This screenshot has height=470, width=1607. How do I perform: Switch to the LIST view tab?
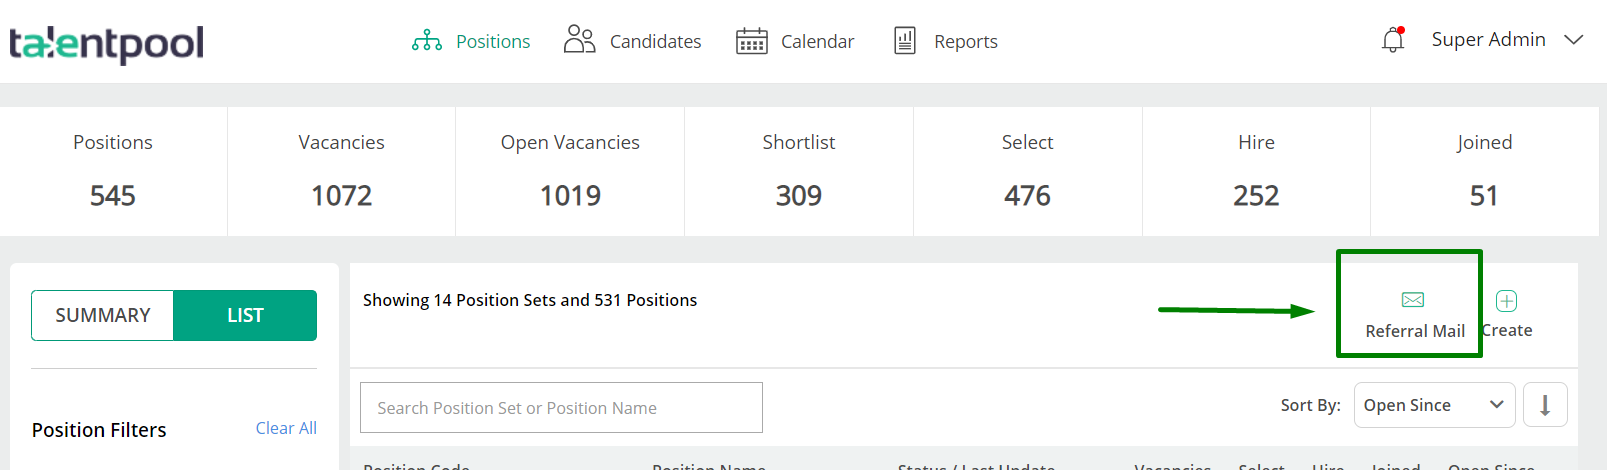[x=245, y=315]
